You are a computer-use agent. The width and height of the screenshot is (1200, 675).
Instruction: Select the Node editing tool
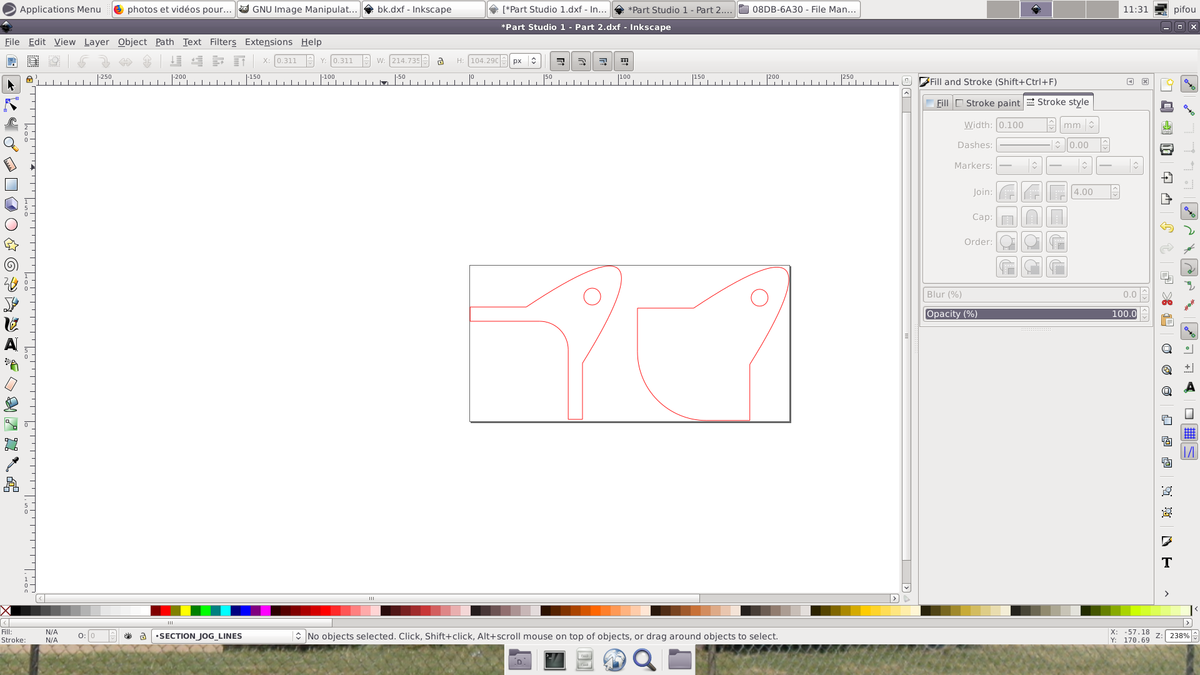[x=12, y=105]
